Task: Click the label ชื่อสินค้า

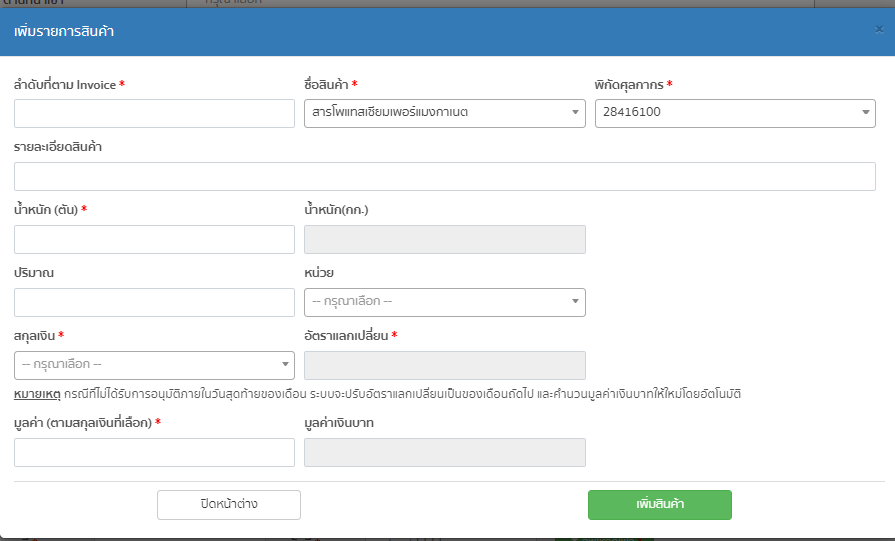Action: click(326, 84)
